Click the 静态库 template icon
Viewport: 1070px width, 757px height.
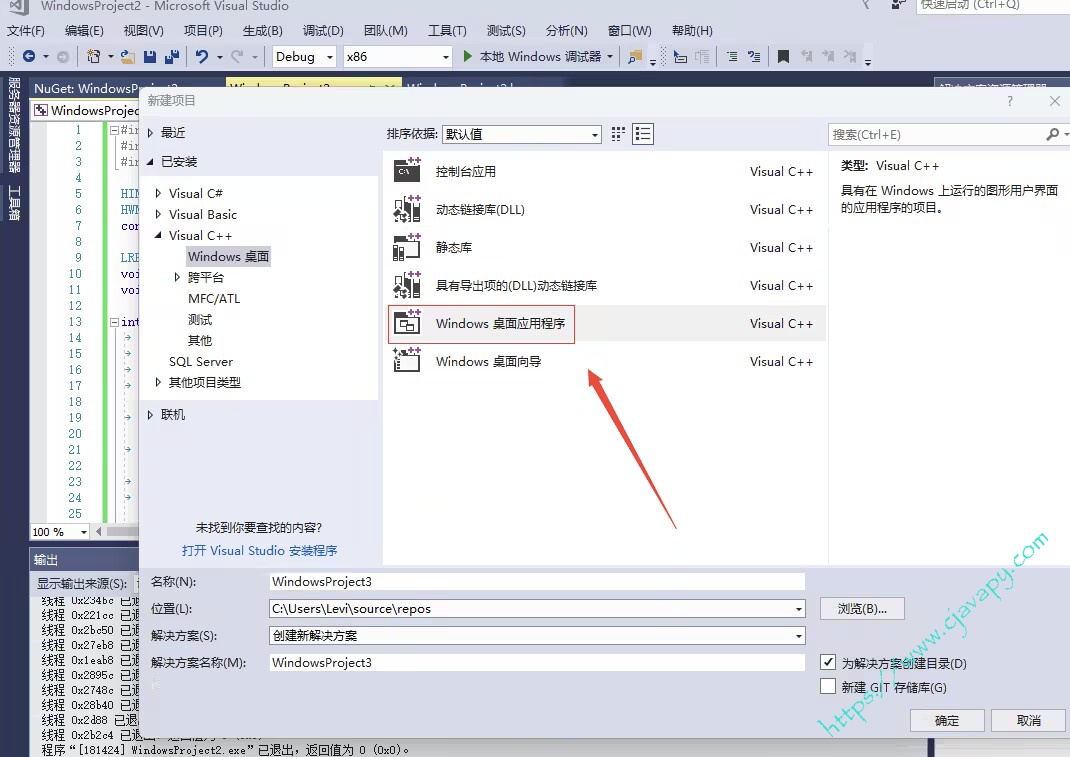[407, 247]
